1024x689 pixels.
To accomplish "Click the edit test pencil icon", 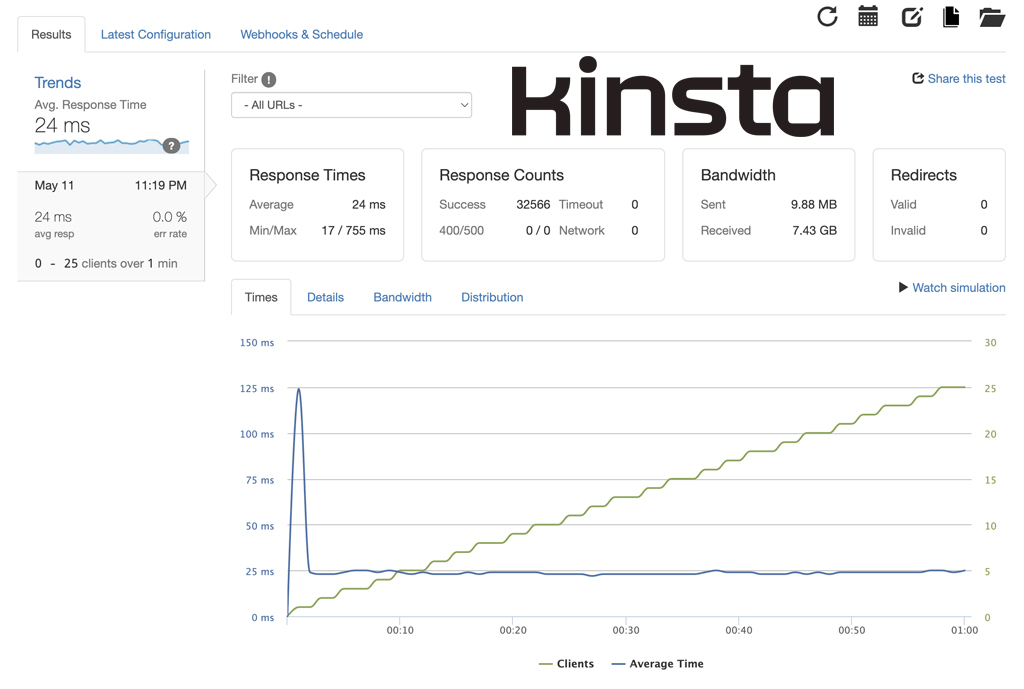I will [912, 16].
